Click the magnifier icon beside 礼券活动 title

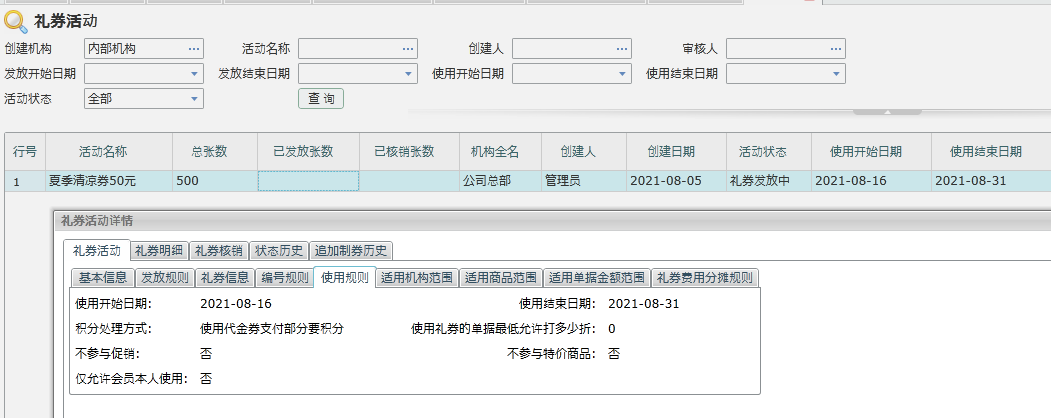click(15, 22)
